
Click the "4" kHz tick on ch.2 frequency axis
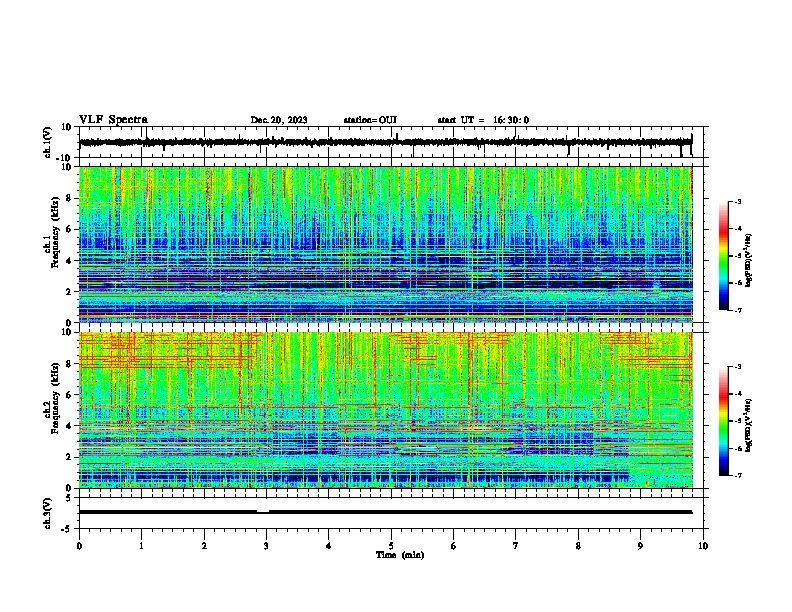69,426
